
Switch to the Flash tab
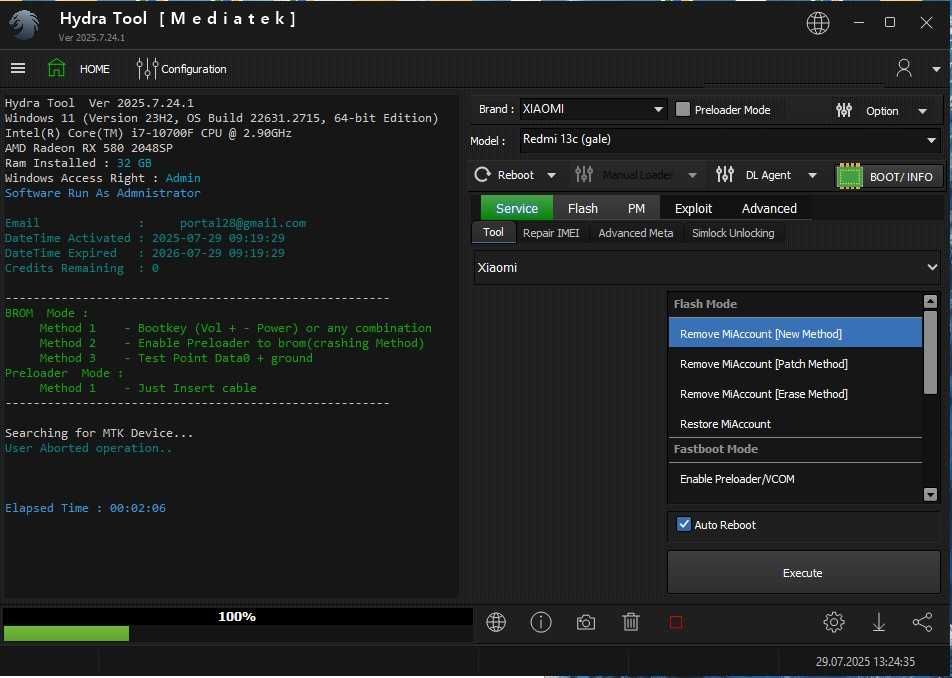point(583,208)
